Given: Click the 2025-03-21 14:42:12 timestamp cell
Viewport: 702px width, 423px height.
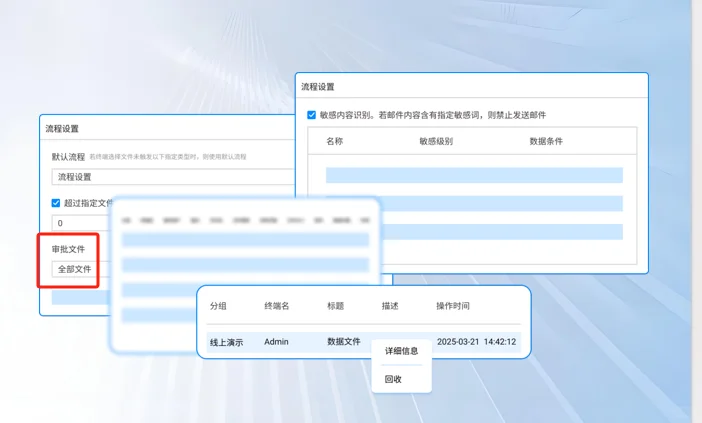Looking at the screenshot, I should pyautogui.click(x=476, y=342).
